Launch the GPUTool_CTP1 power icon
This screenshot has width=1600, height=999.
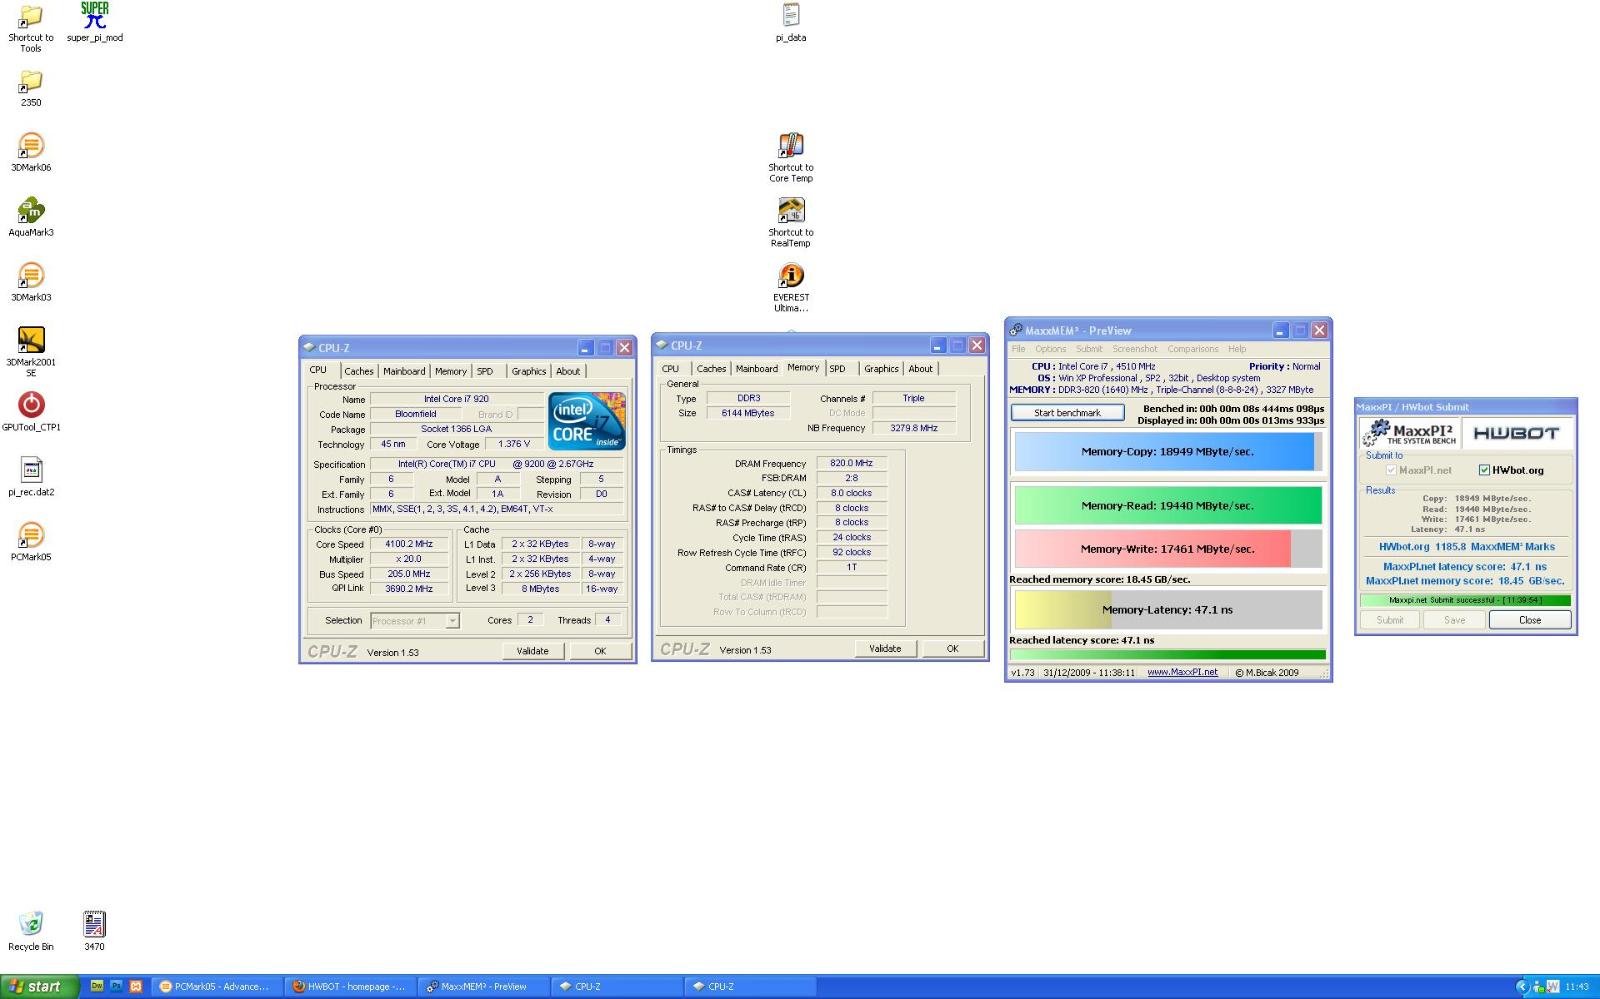31,405
